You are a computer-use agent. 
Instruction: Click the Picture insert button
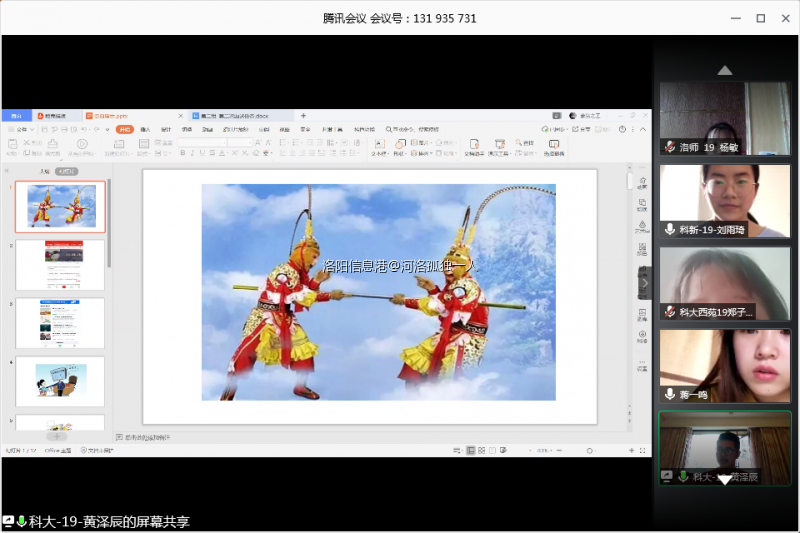[x=419, y=143]
